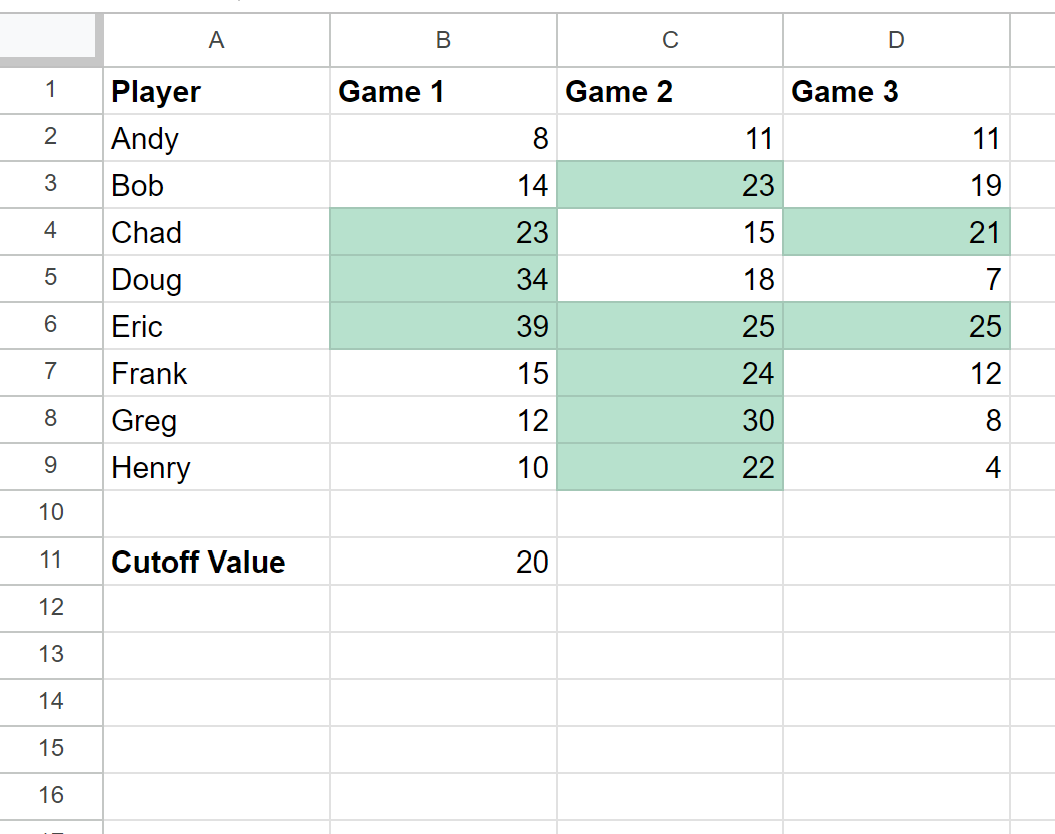Select column D header
The width and height of the screenshot is (1055, 834).
(896, 40)
